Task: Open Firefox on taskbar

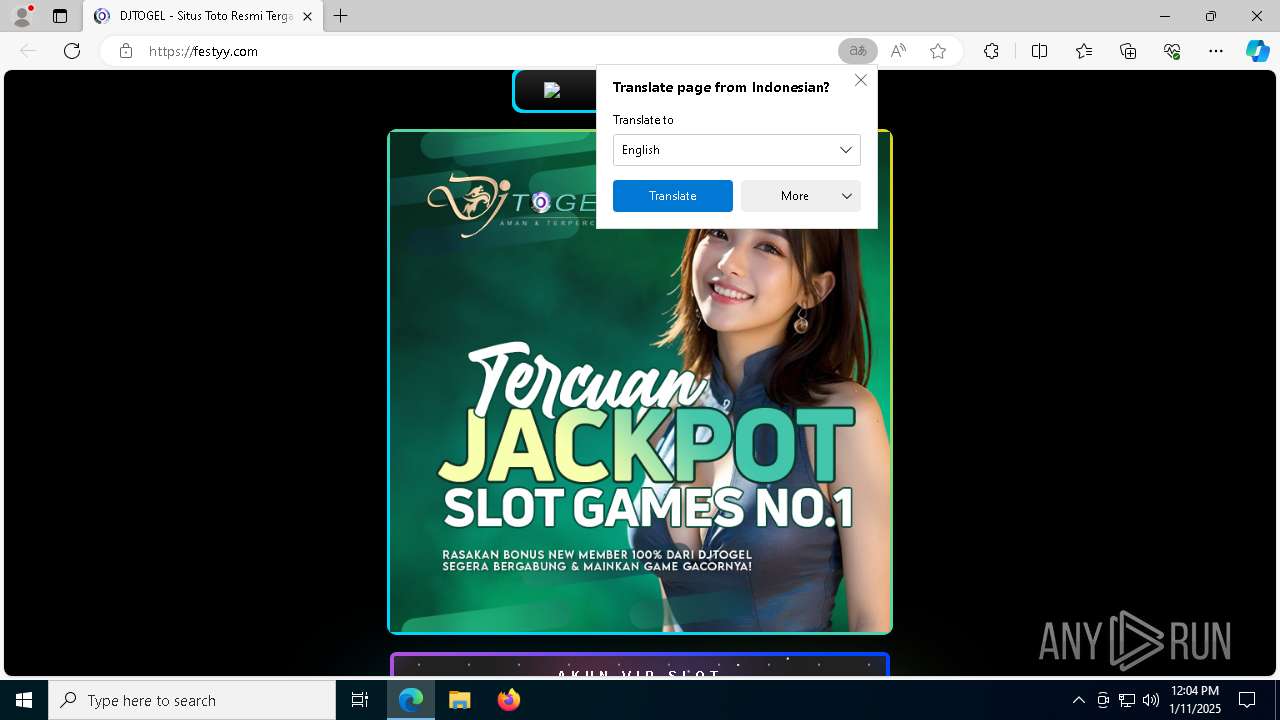Action: point(509,700)
